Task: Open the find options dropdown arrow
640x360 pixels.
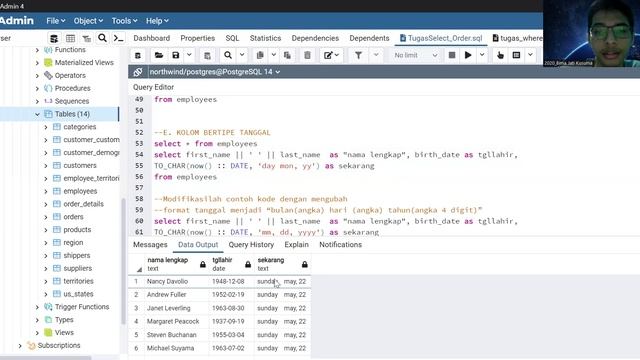Action: (x=242, y=55)
